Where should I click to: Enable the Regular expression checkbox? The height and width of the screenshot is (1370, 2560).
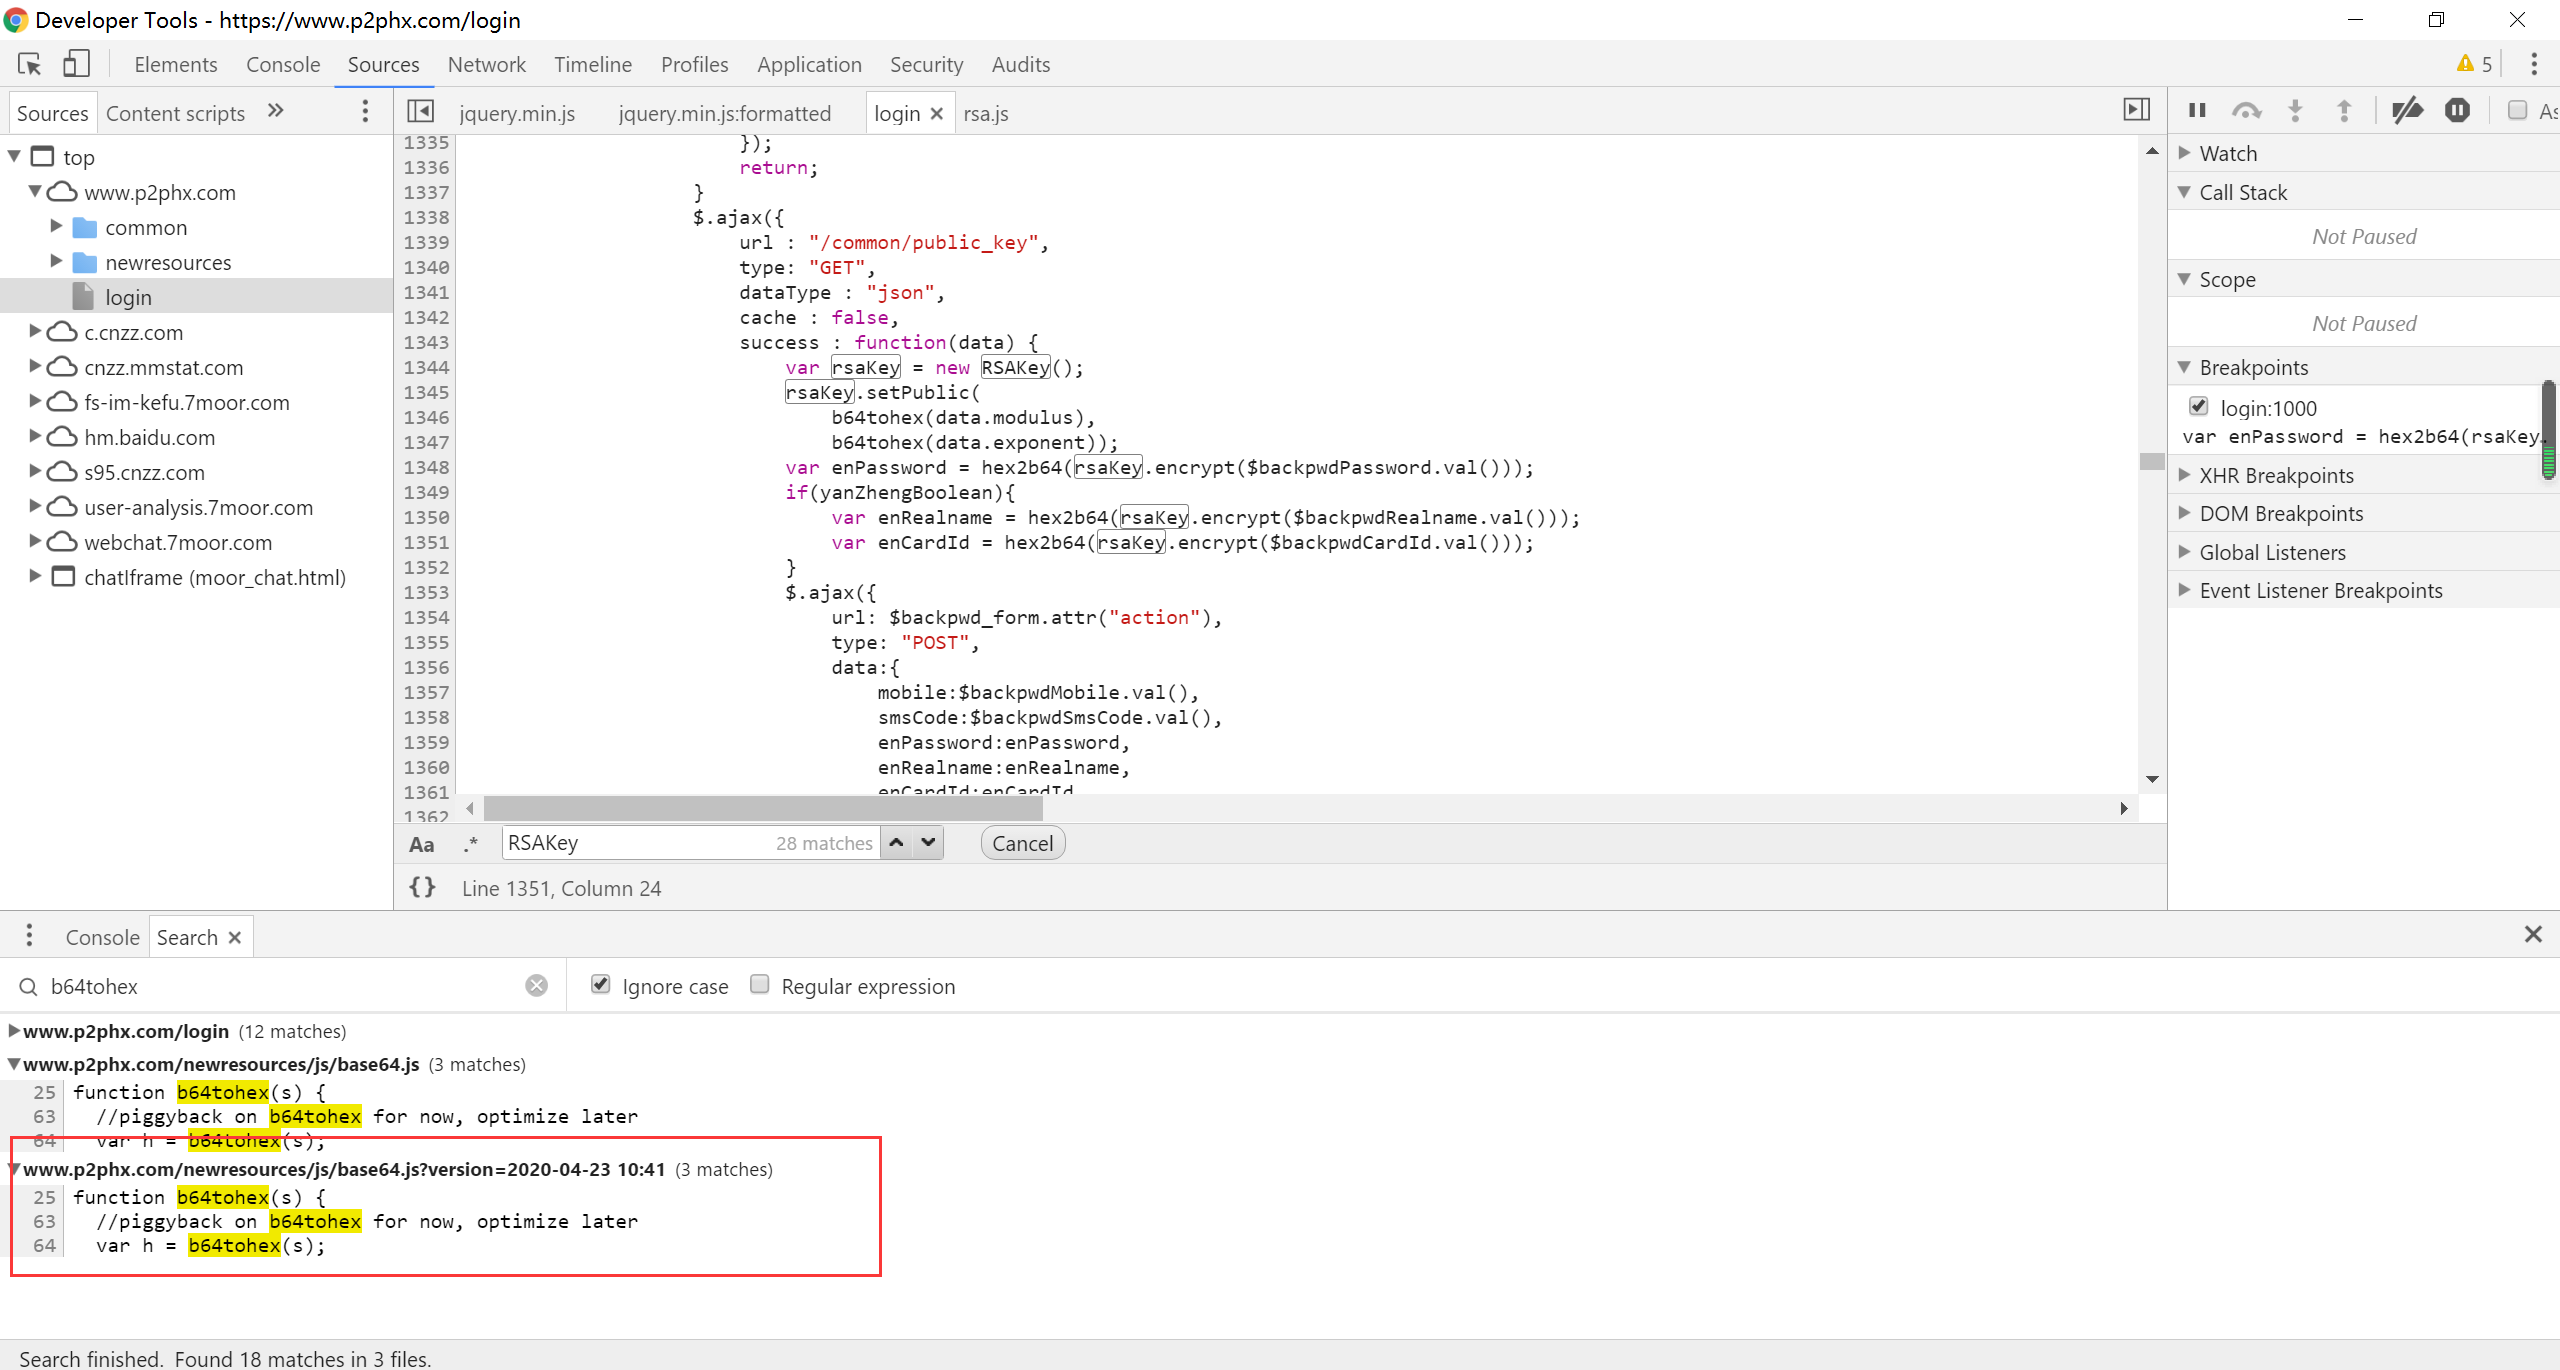(760, 985)
